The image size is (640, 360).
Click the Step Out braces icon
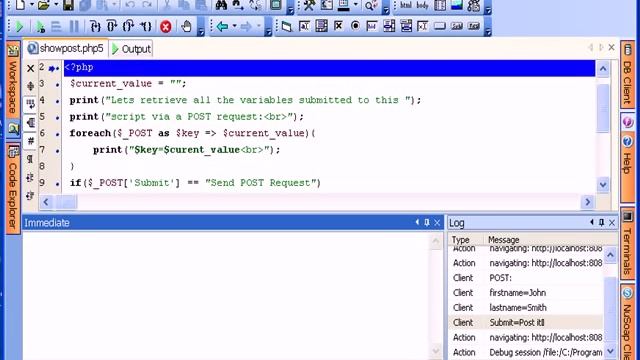[129, 27]
